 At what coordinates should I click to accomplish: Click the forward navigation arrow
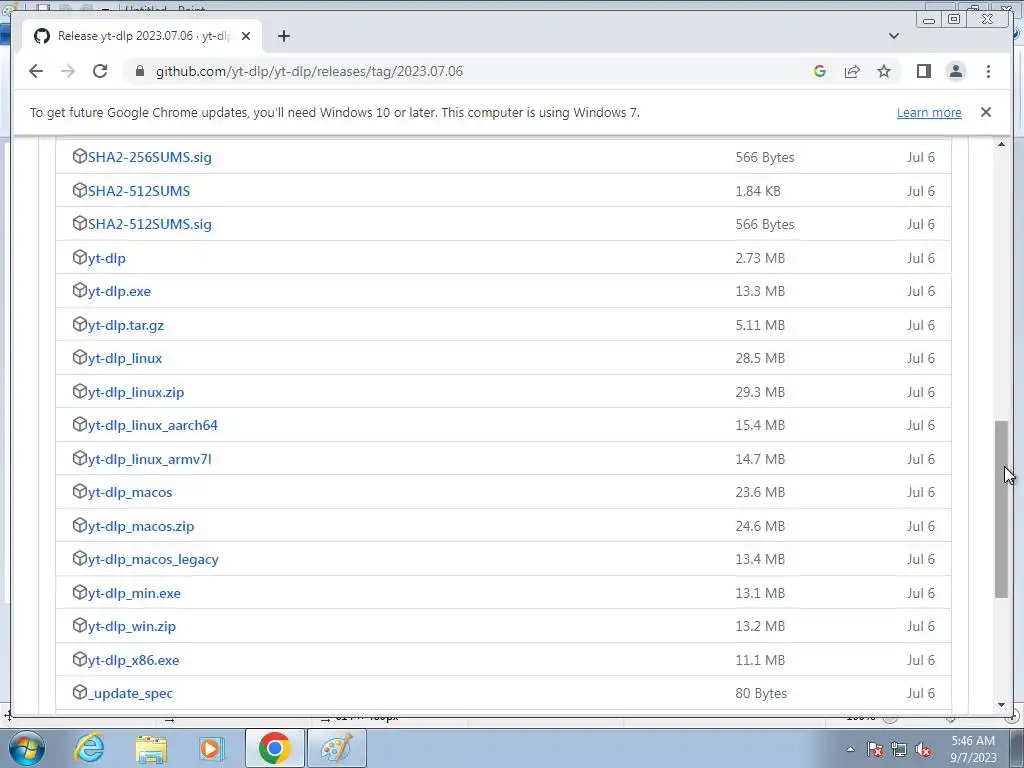click(68, 71)
